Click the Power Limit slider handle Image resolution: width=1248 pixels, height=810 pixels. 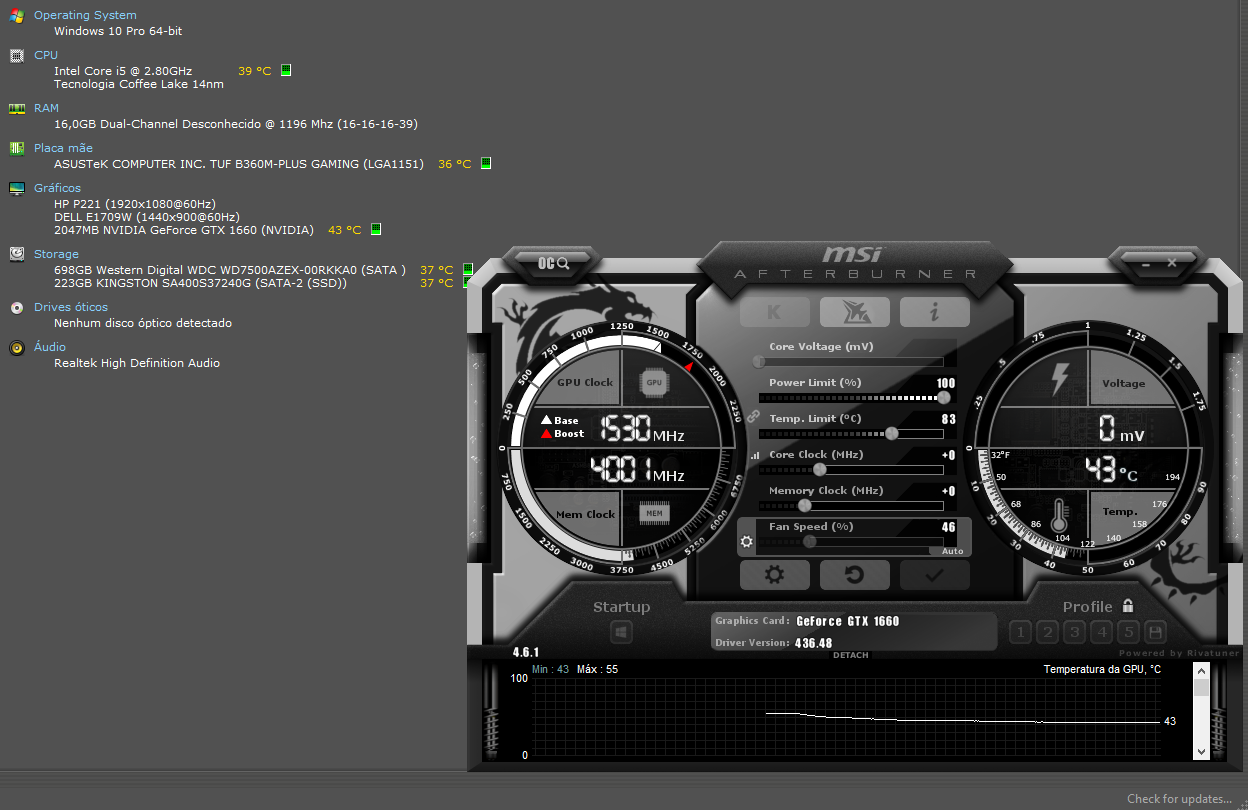coord(942,397)
